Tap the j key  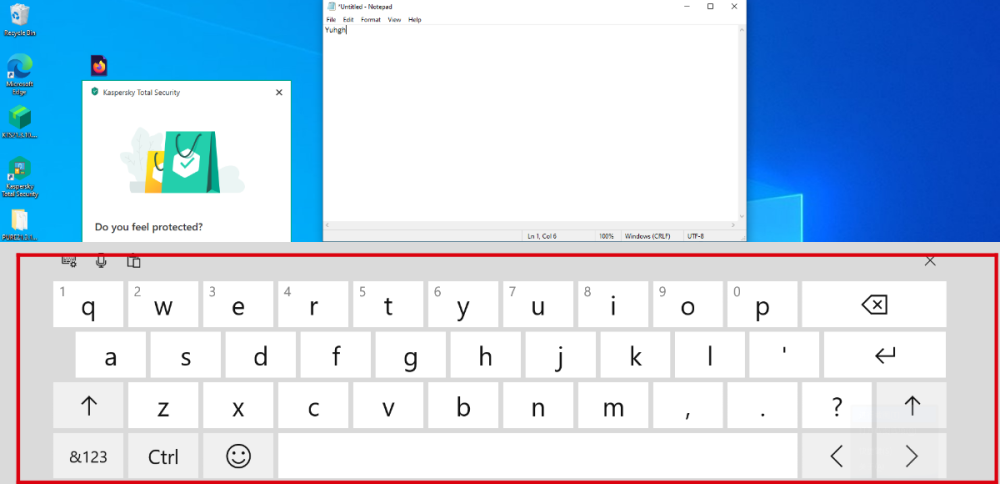561,355
